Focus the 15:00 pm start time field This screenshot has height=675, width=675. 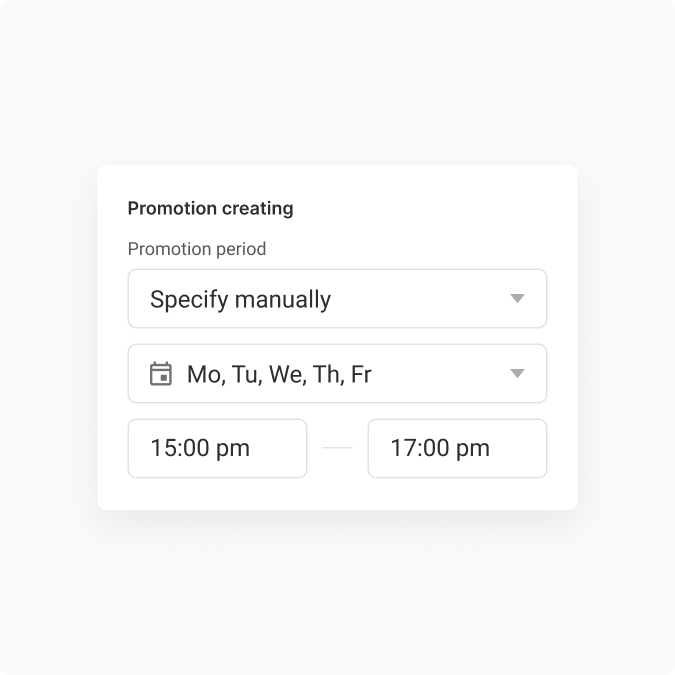217,449
